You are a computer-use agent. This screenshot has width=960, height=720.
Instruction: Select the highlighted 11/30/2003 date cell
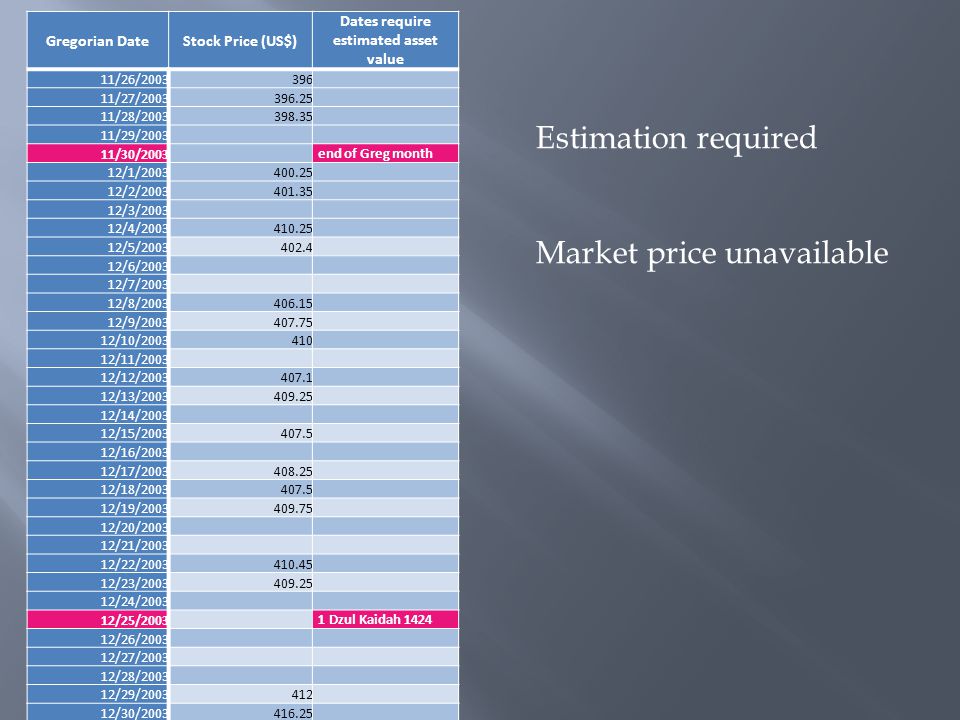pyautogui.click(x=97, y=154)
